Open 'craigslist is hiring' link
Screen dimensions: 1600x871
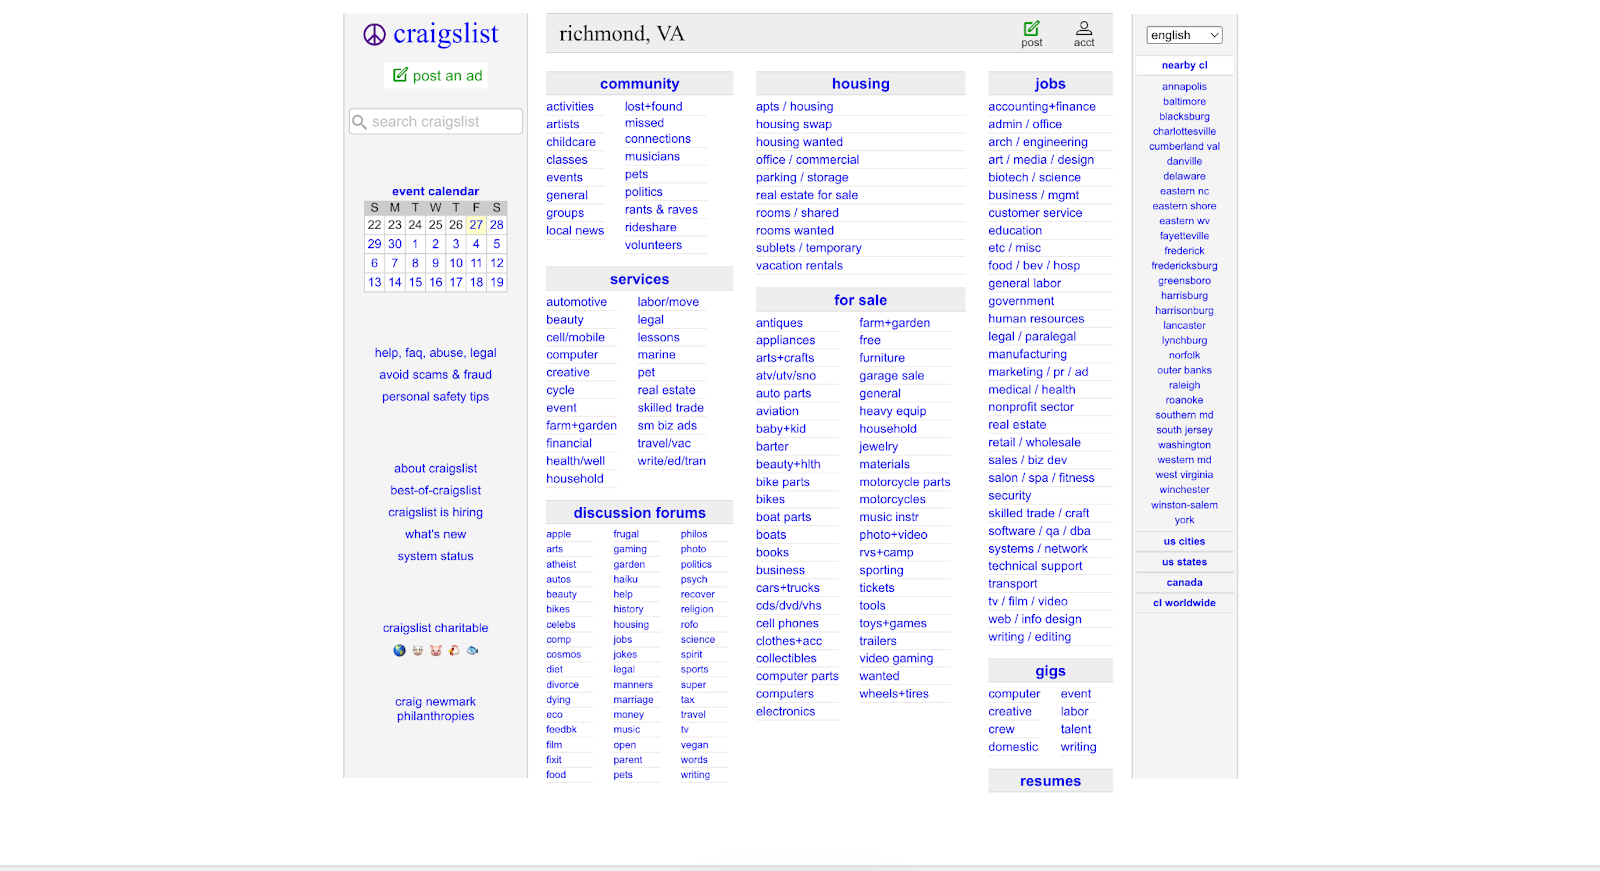click(435, 512)
